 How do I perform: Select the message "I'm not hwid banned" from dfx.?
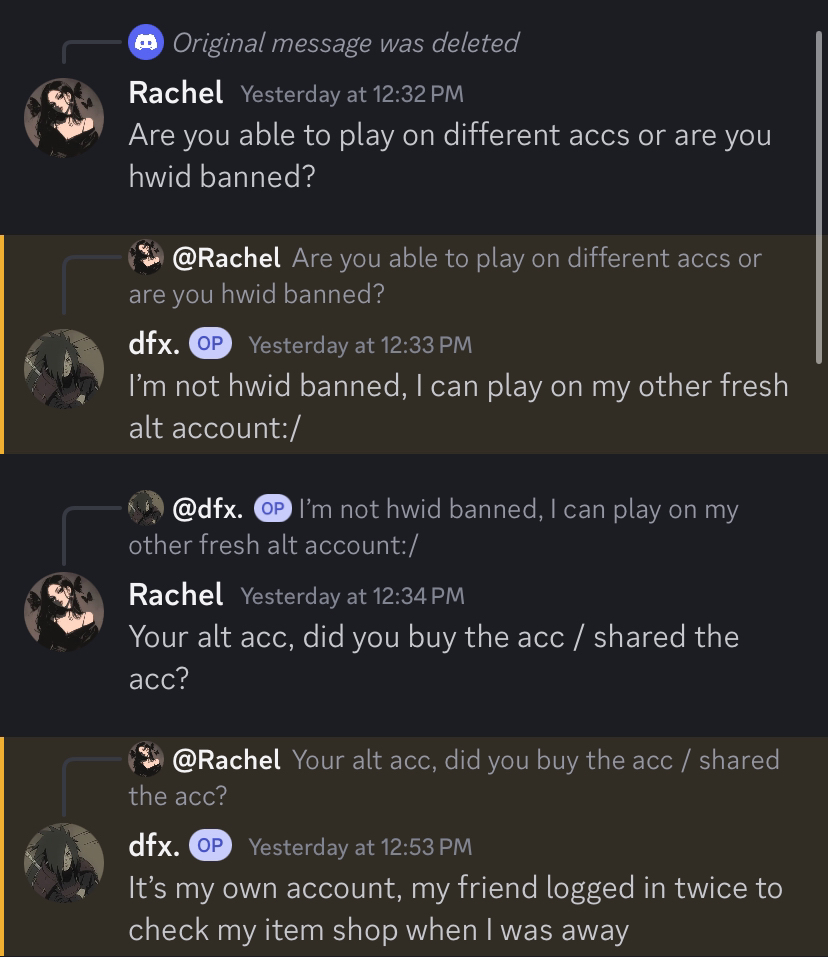458,406
